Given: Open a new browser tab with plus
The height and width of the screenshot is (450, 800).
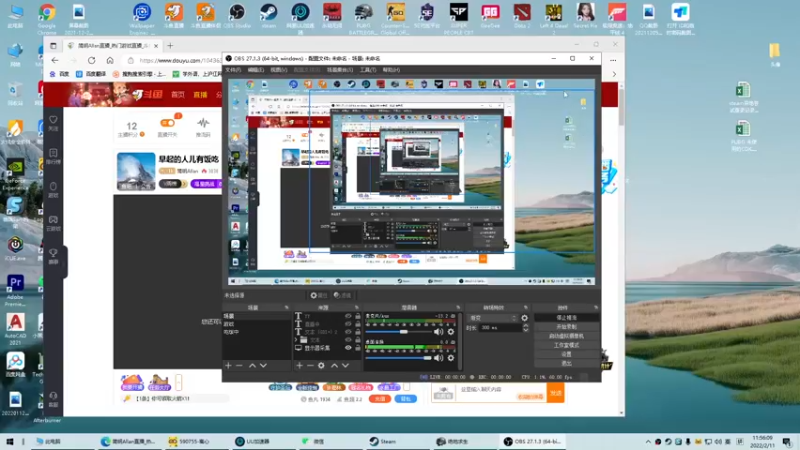Looking at the screenshot, I should (x=170, y=45).
